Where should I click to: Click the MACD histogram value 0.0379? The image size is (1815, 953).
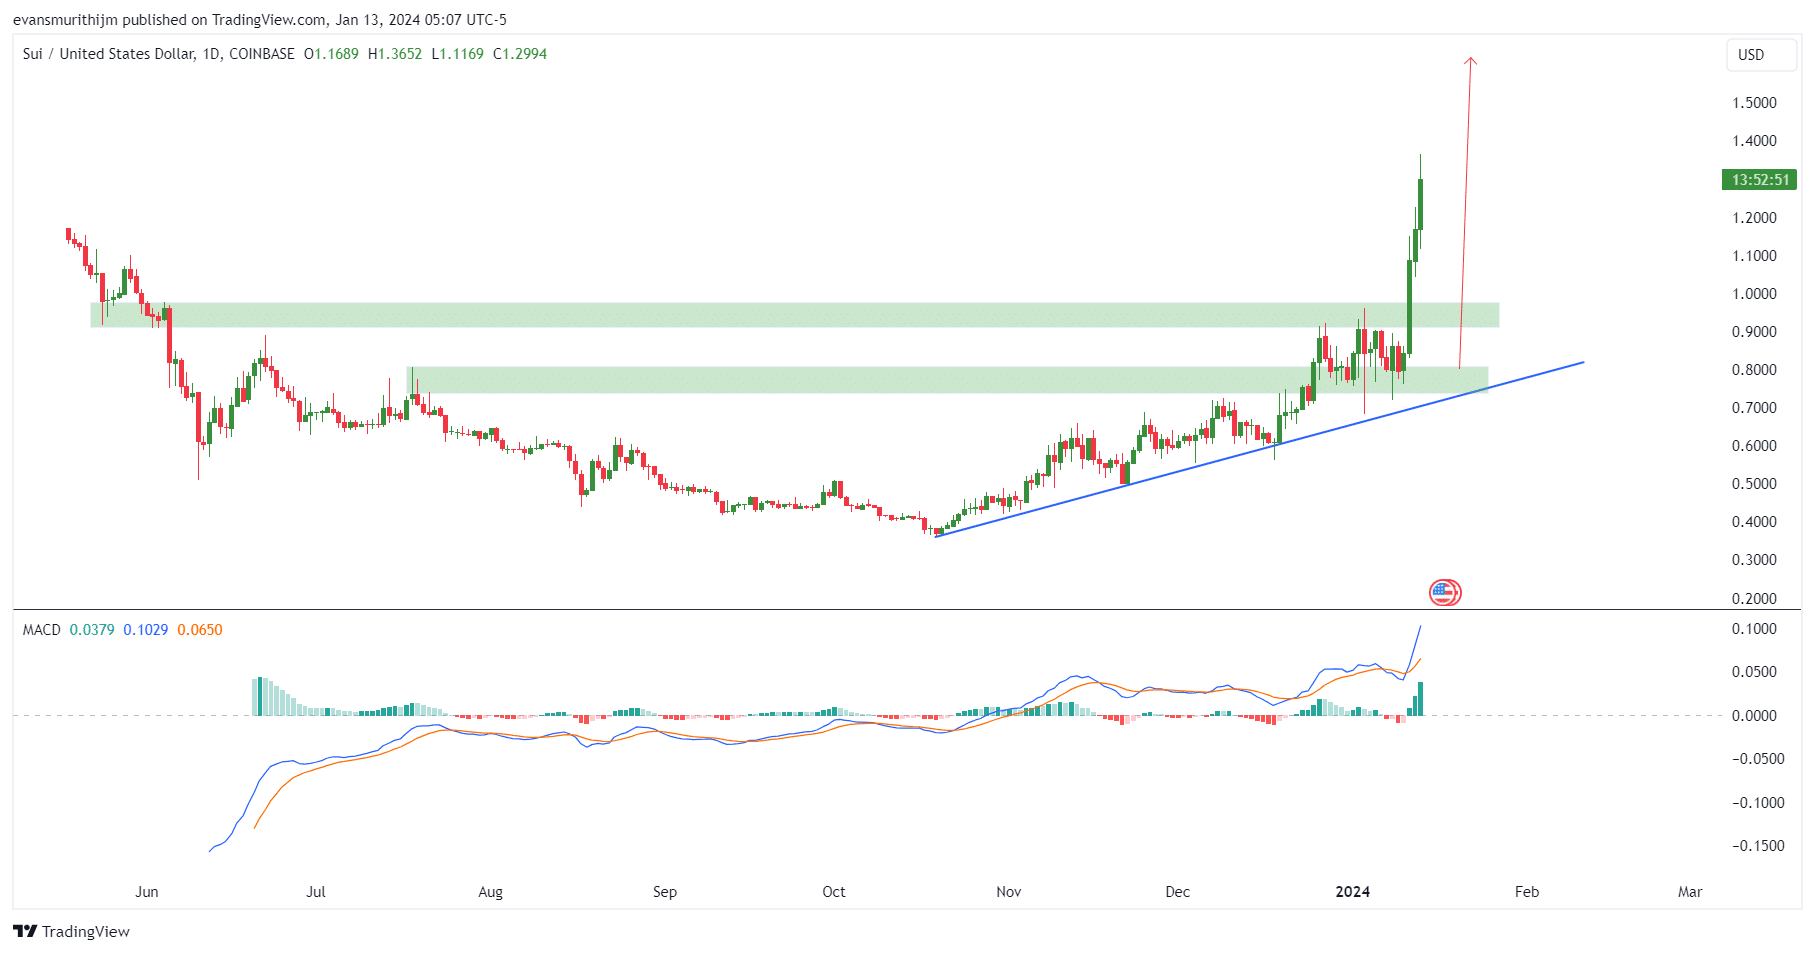92,630
